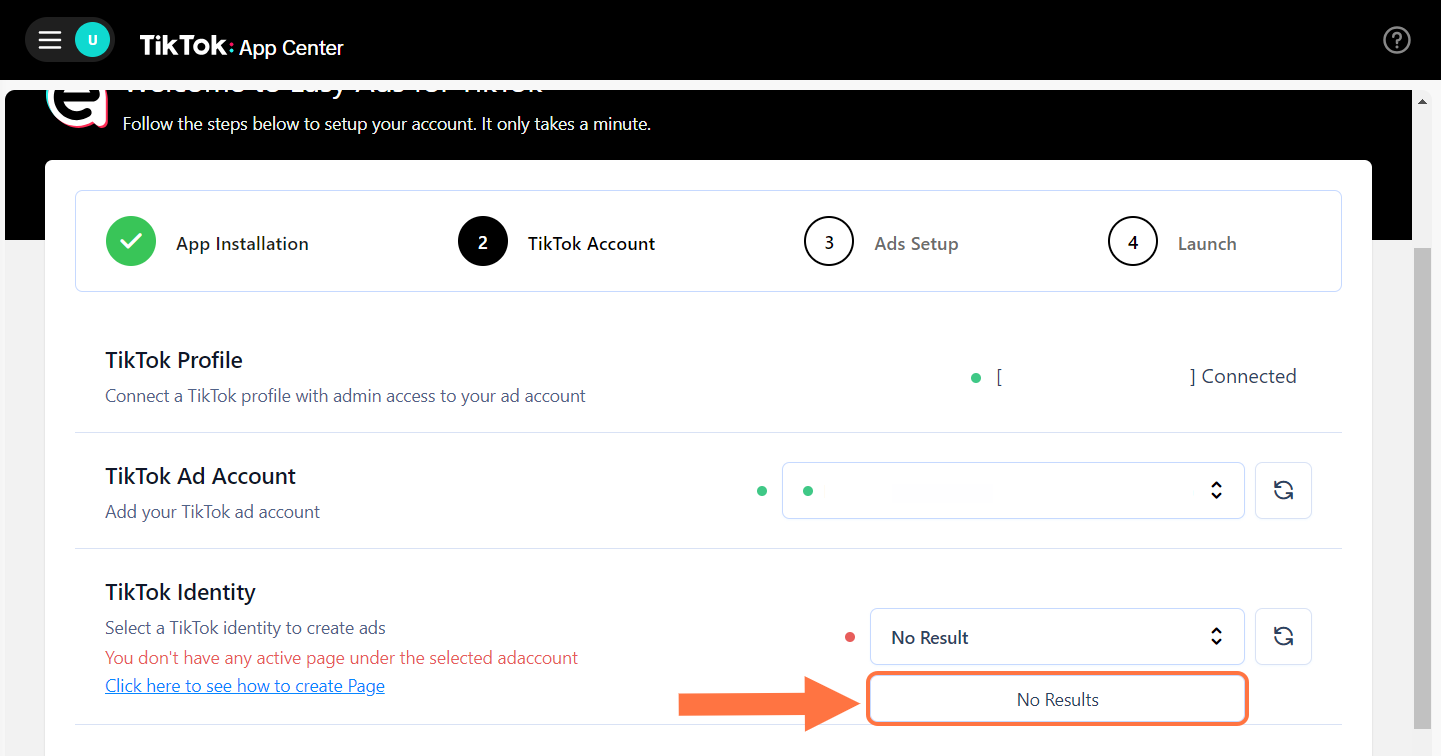Click the teal user avatar icon
The image size is (1441, 756).
pos(92,40)
